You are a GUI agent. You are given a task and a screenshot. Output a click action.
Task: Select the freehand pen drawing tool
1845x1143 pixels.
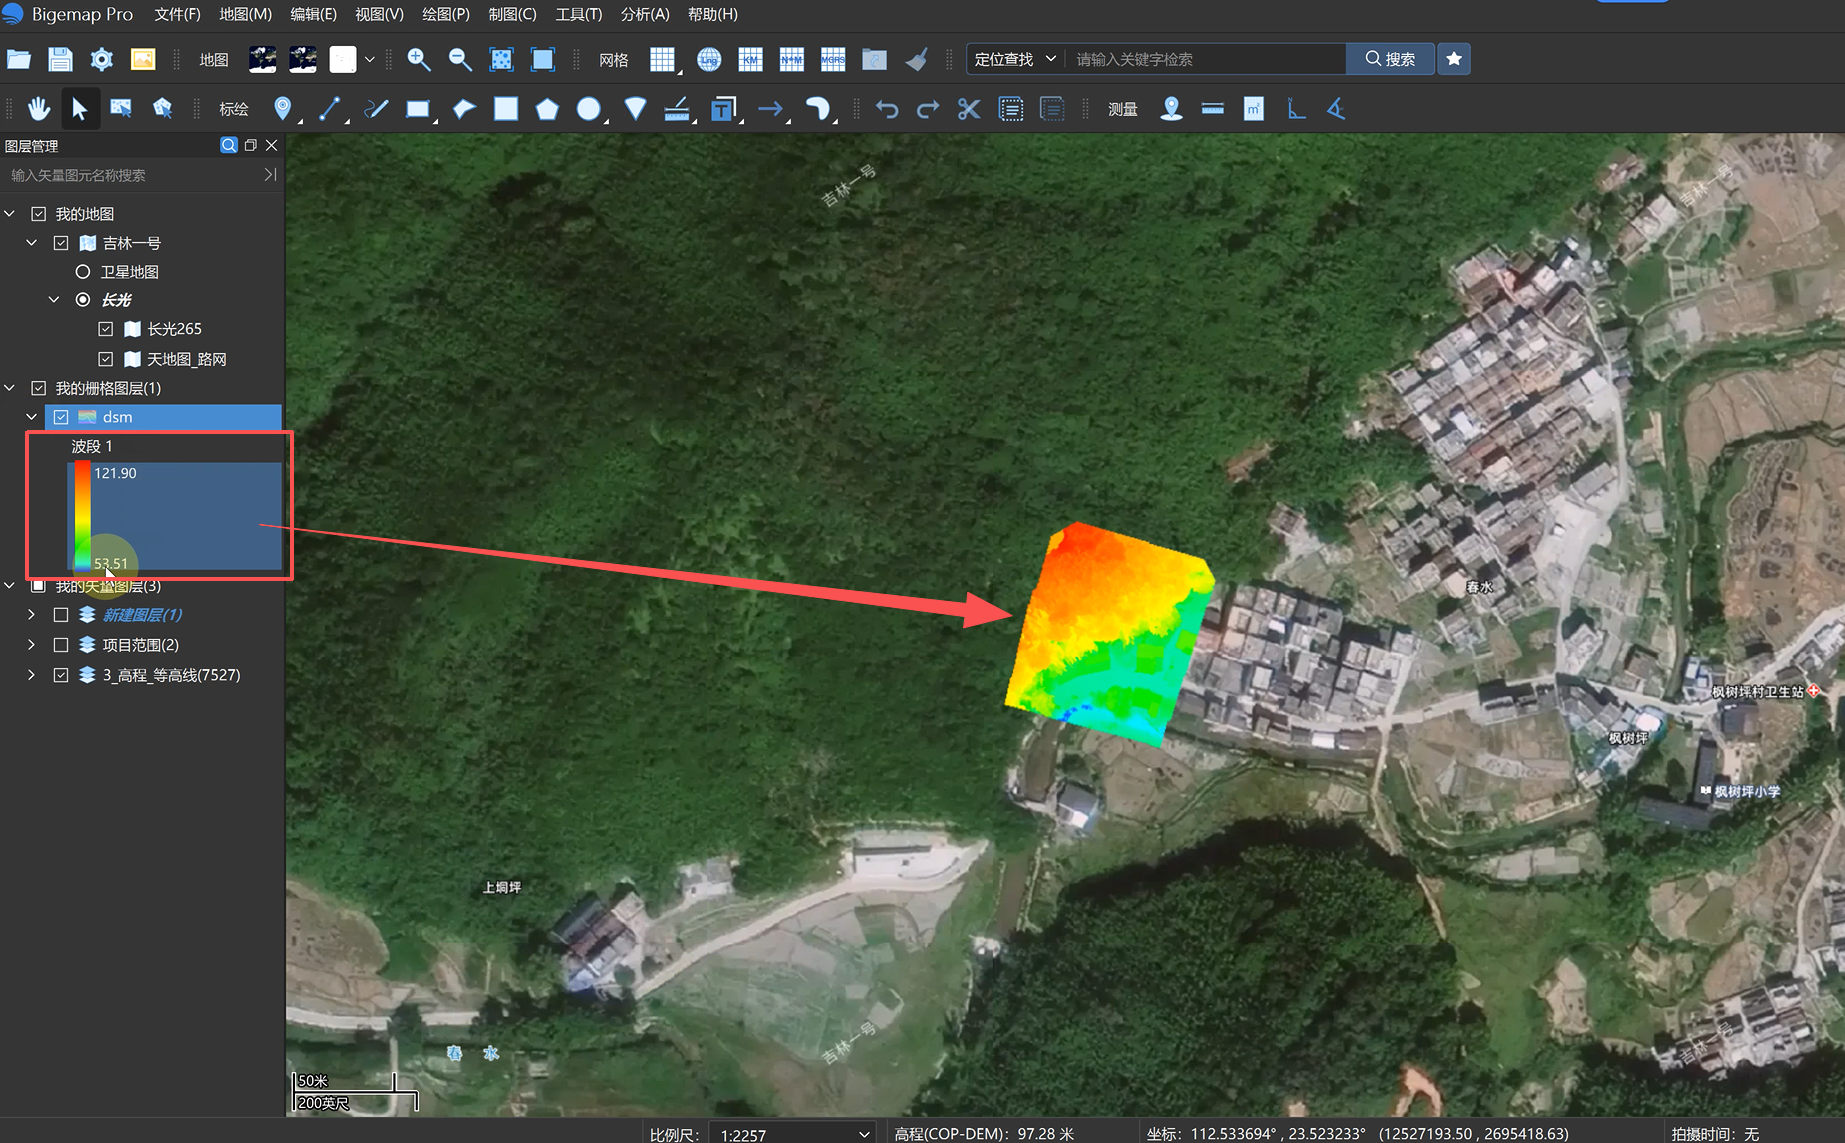[x=376, y=108]
